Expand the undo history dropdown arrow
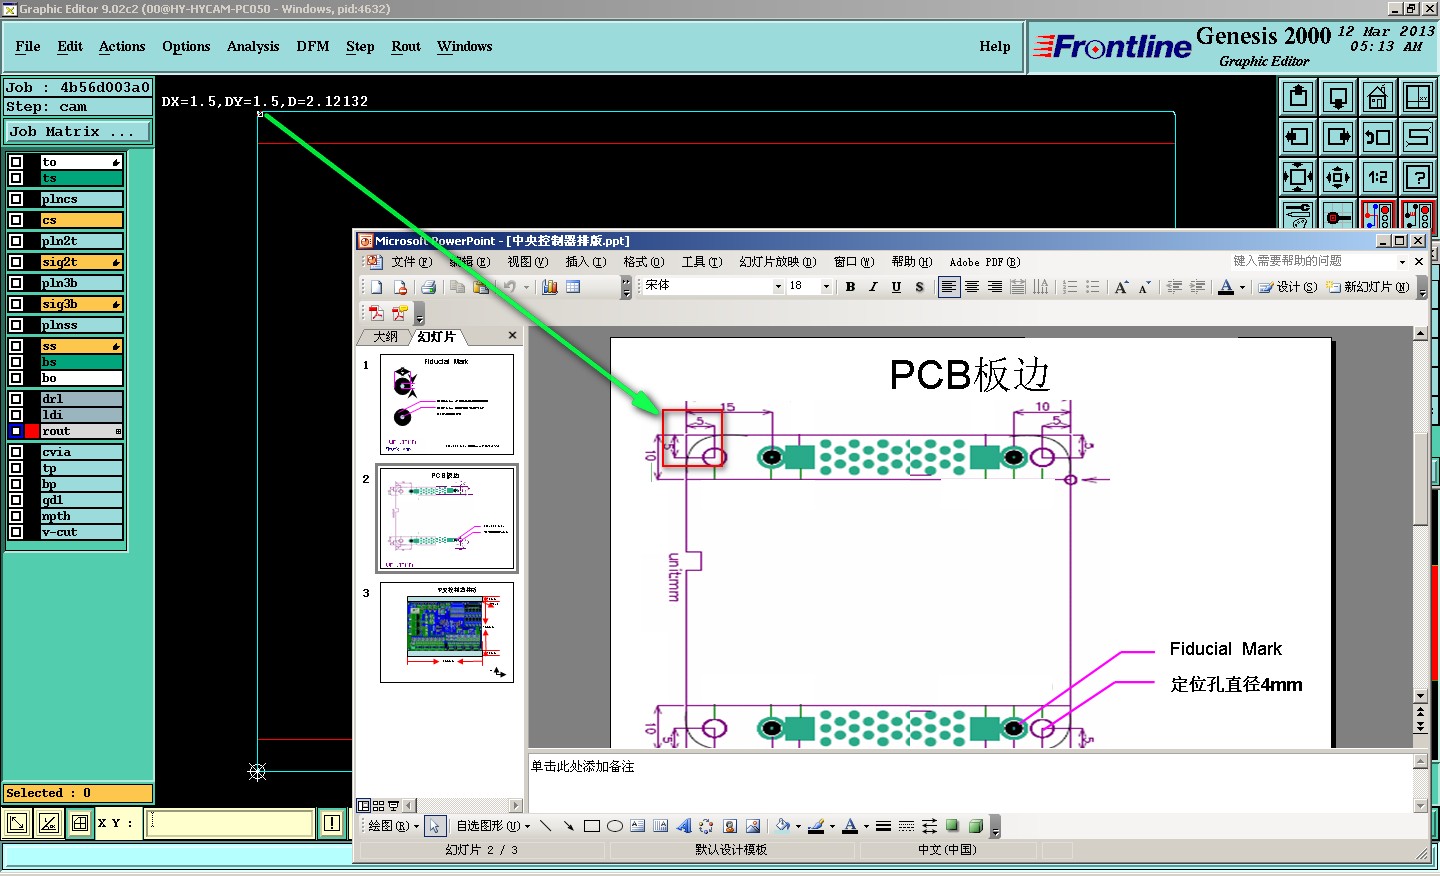The image size is (1440, 876). coord(526,287)
